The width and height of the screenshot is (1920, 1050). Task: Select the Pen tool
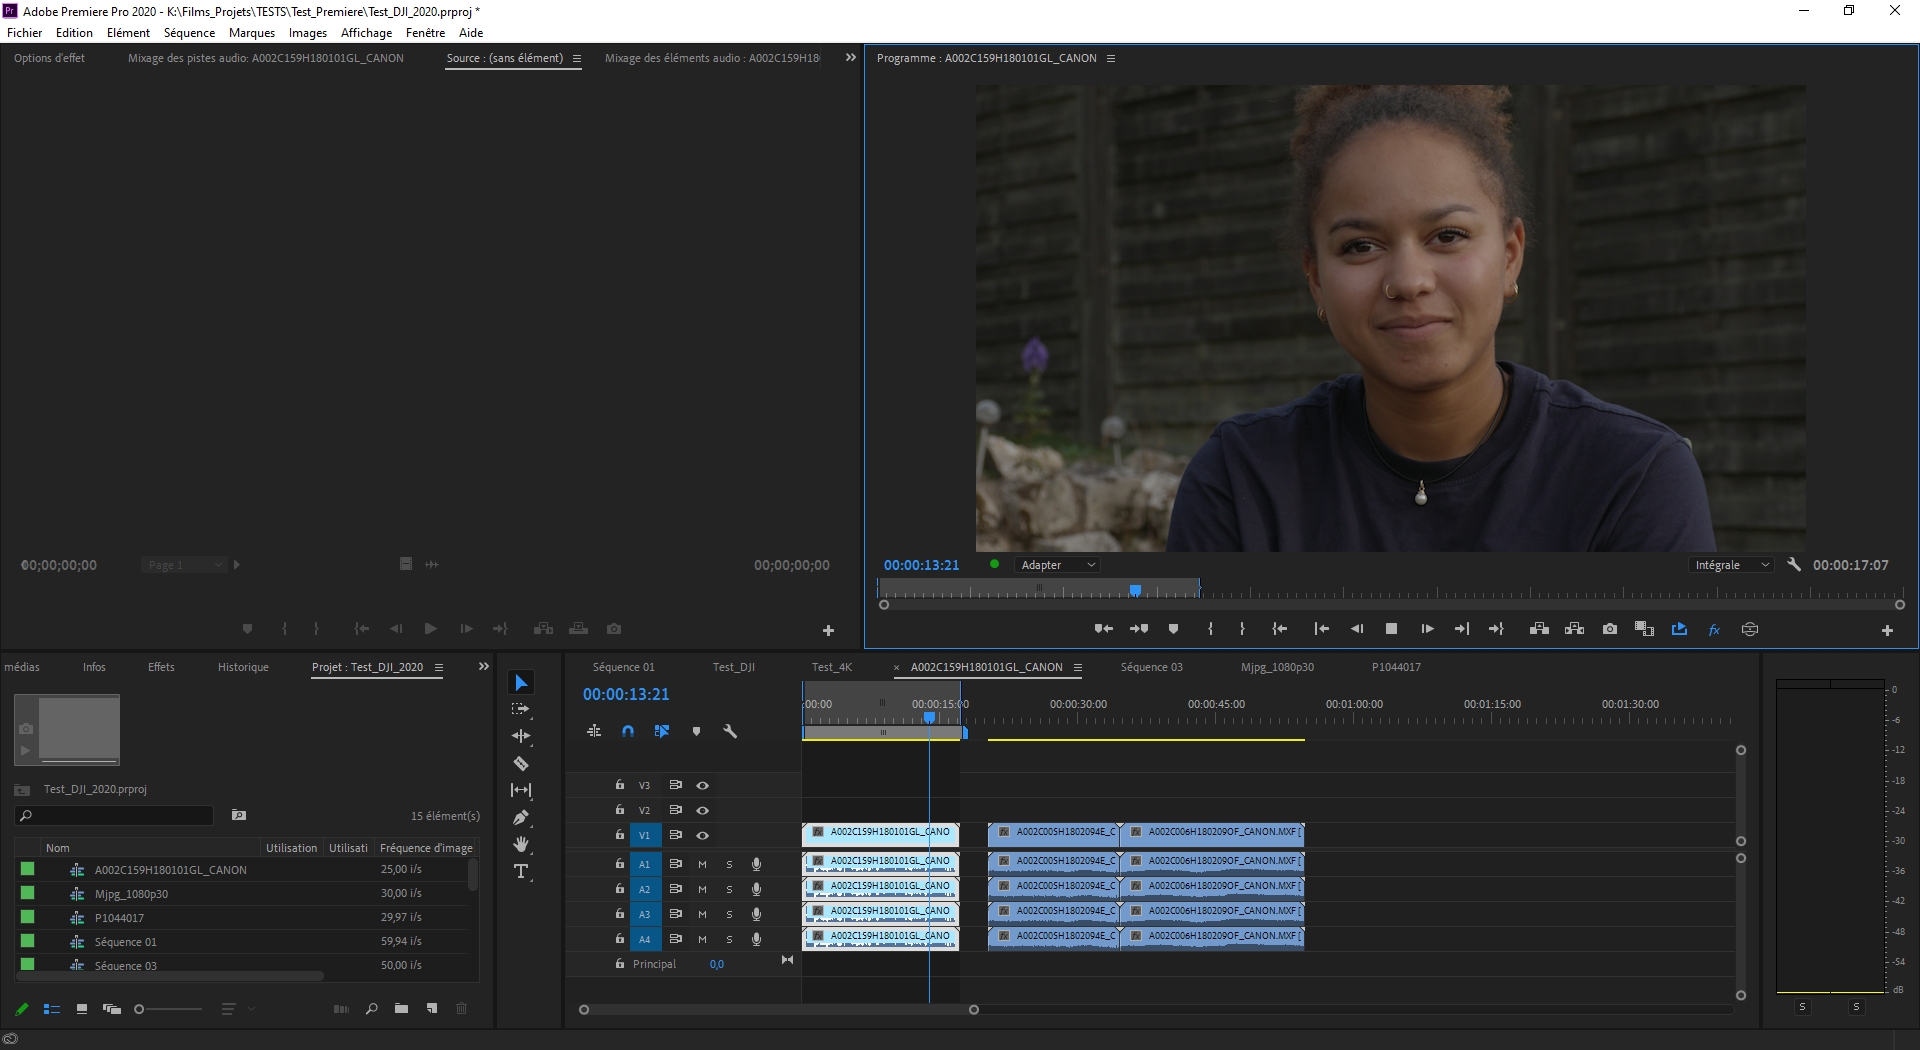point(521,818)
